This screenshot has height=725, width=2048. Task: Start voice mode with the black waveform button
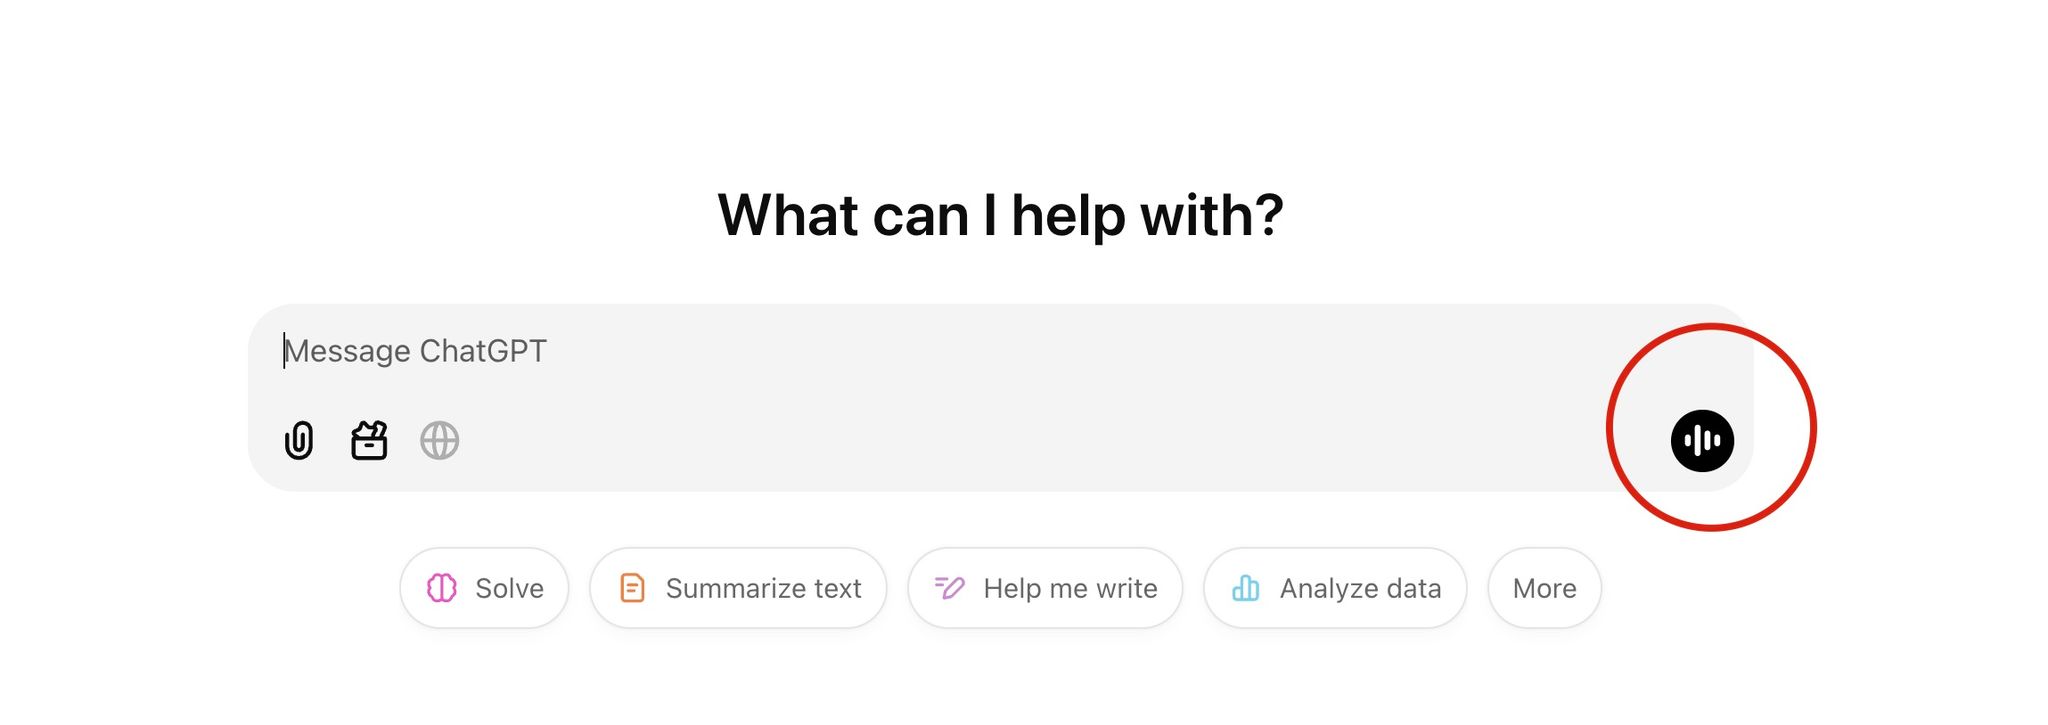(1702, 440)
